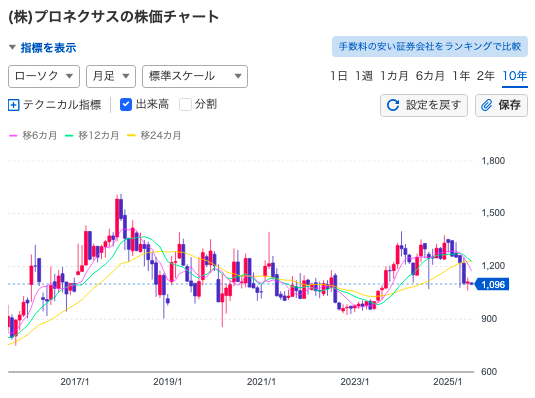Click the 2025/1 date axis label
This screenshot has width=535, height=398.
click(x=448, y=382)
